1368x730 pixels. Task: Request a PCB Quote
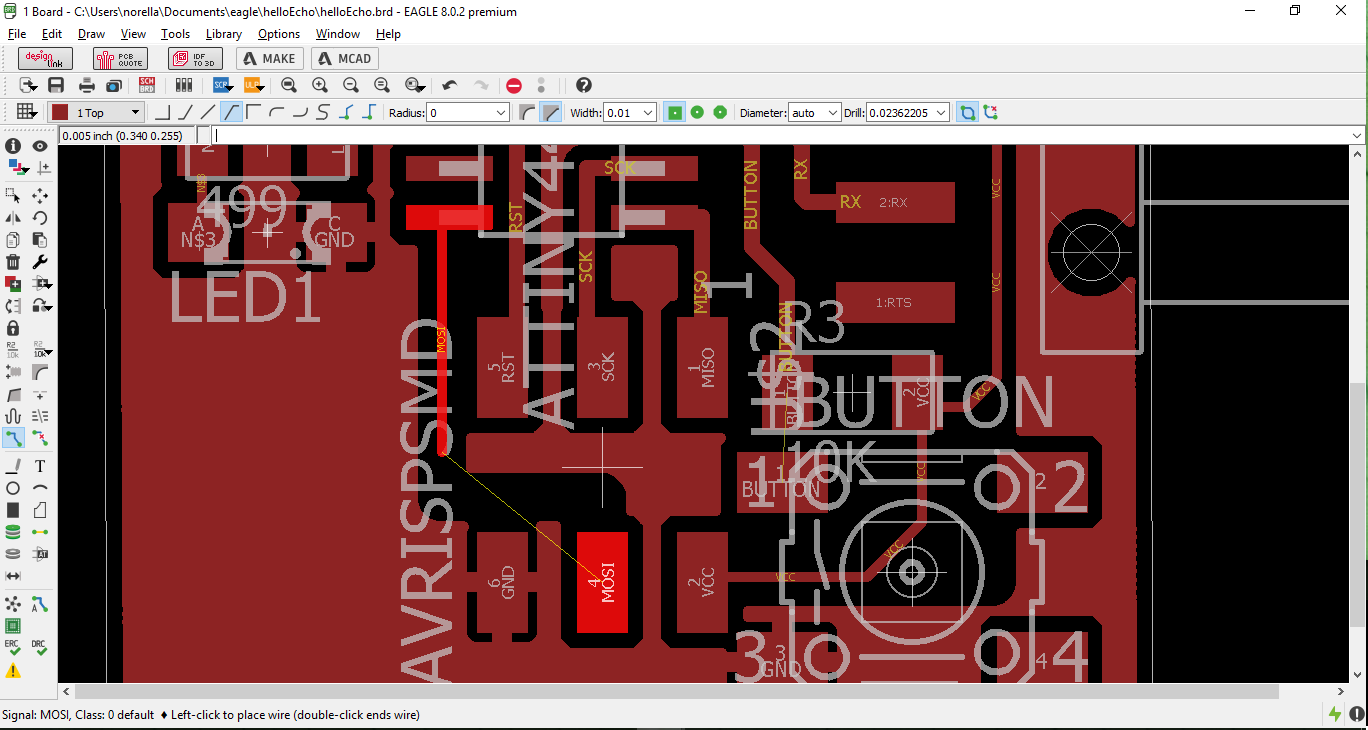coord(120,59)
